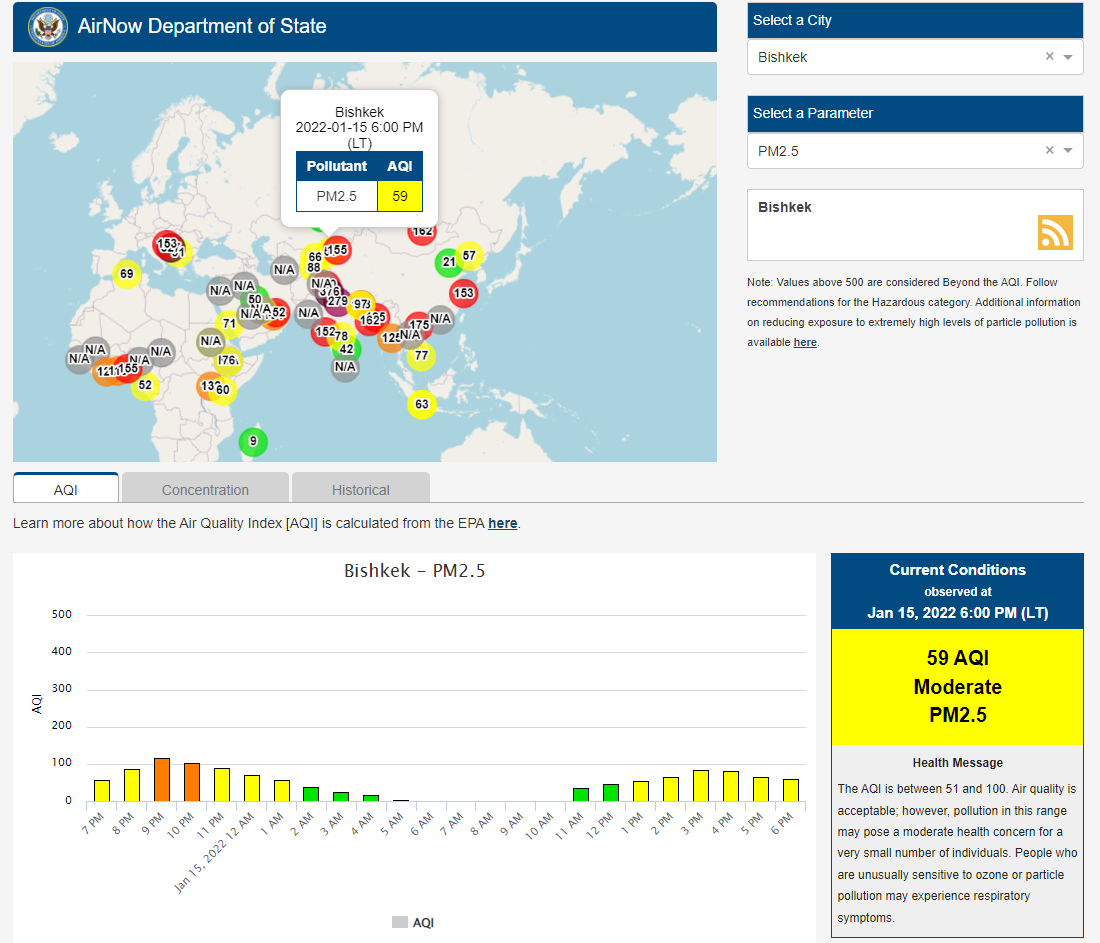Viewport: 1100px width, 943px height.
Task: Clear the PM2.5 parameter selection
Action: click(x=1049, y=151)
